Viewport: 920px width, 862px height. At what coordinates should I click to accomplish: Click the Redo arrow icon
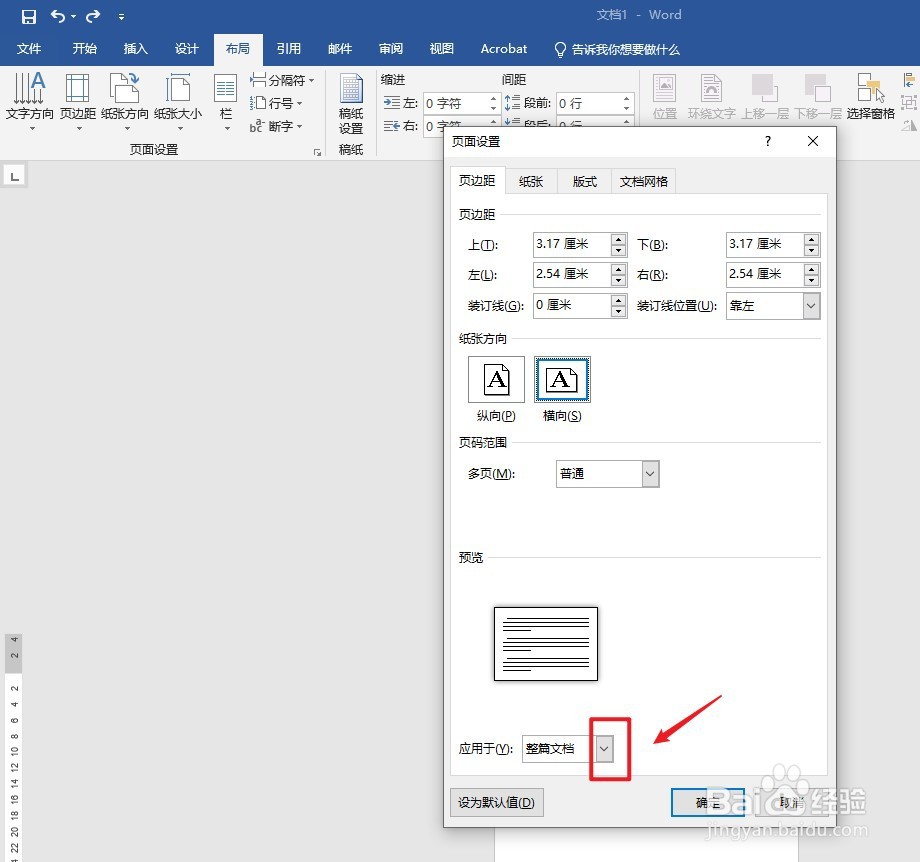tap(93, 16)
